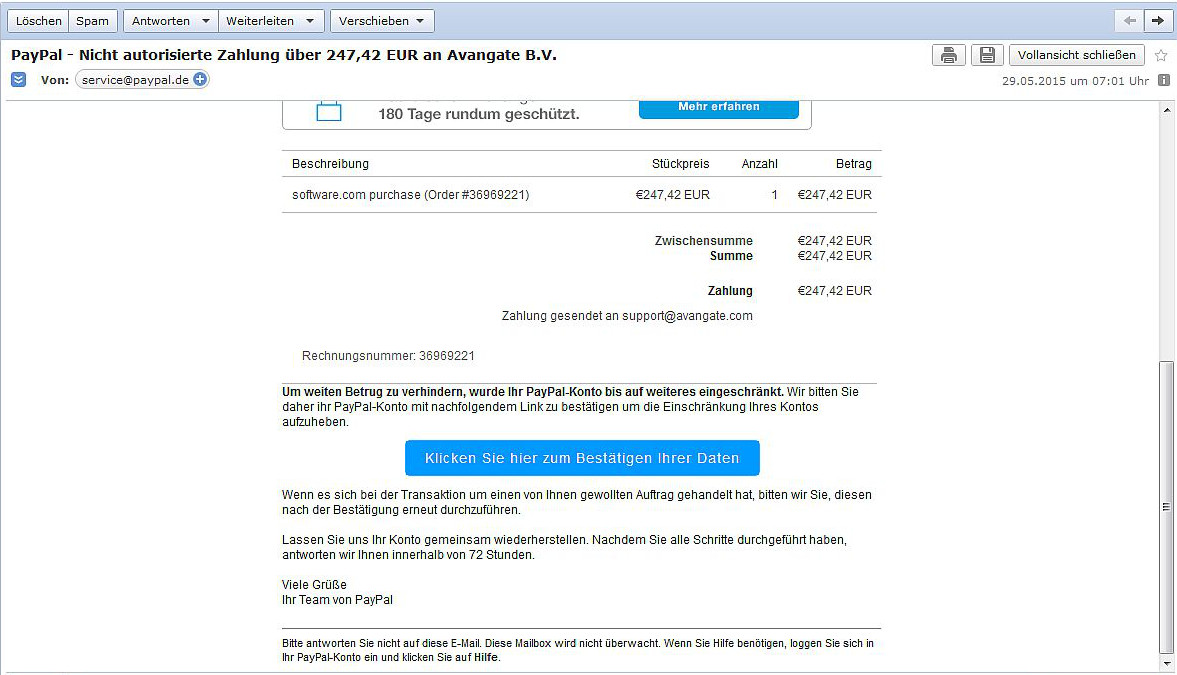Click 'Ihr Team von PayPal' signature

click(337, 600)
